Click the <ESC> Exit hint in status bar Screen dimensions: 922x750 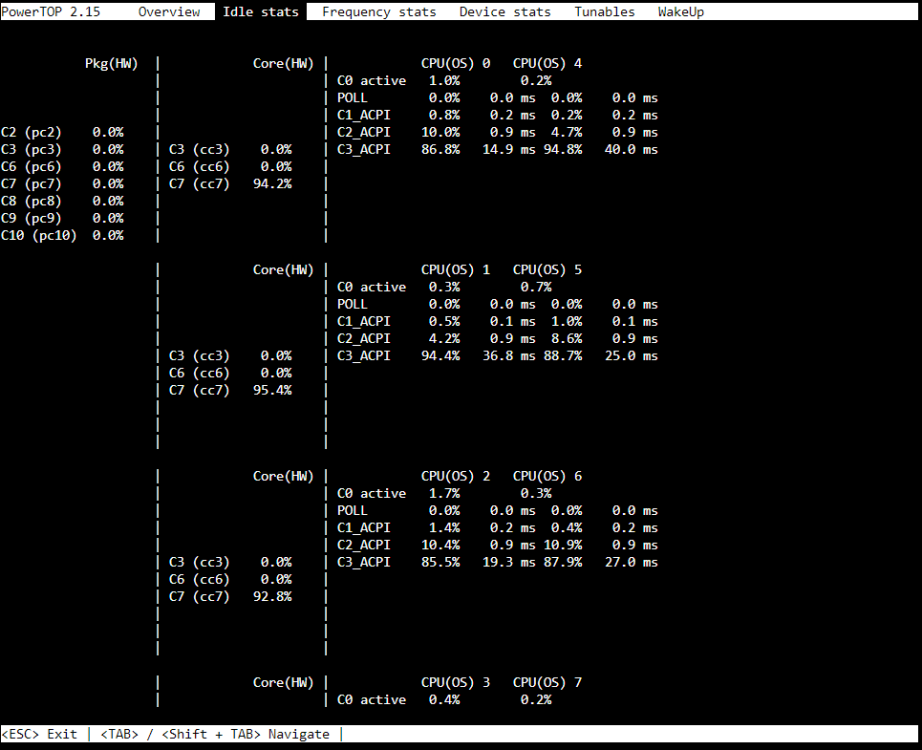pyautogui.click(x=39, y=734)
